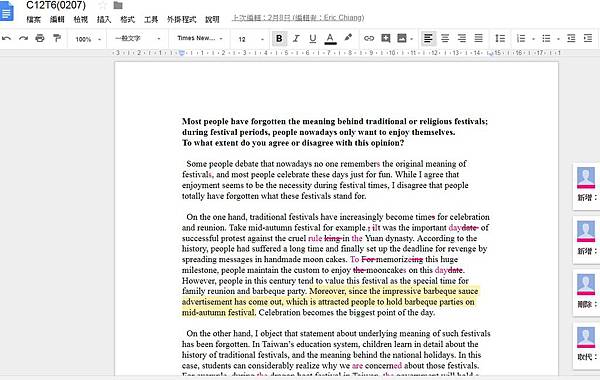
Task: Click the left indent marker on ruler
Action: (x=182, y=53)
